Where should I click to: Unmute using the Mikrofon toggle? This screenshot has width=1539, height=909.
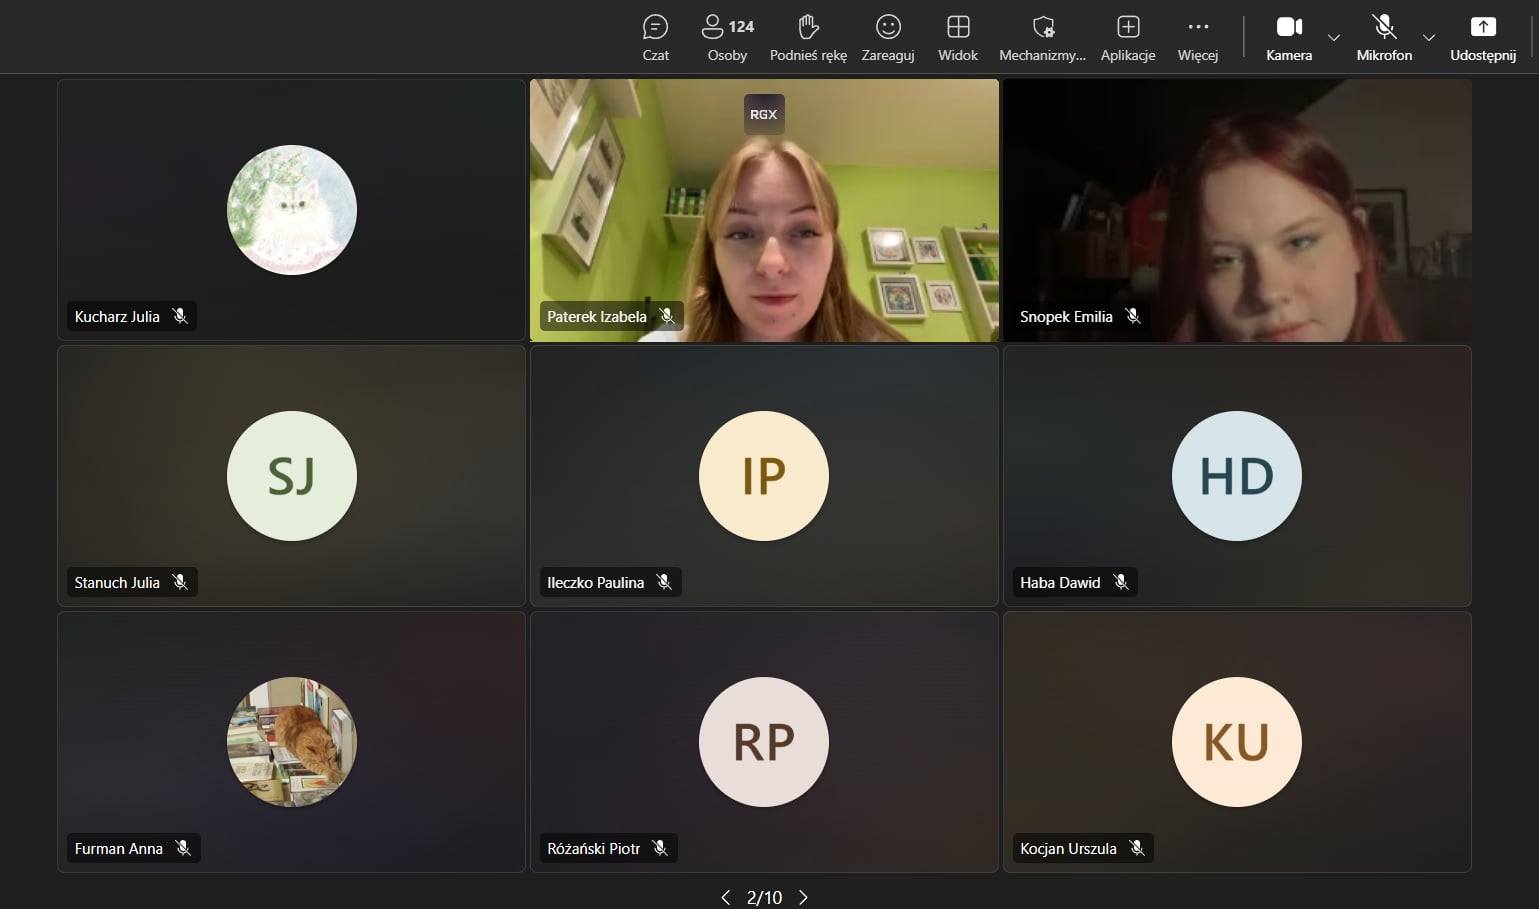coord(1384,38)
